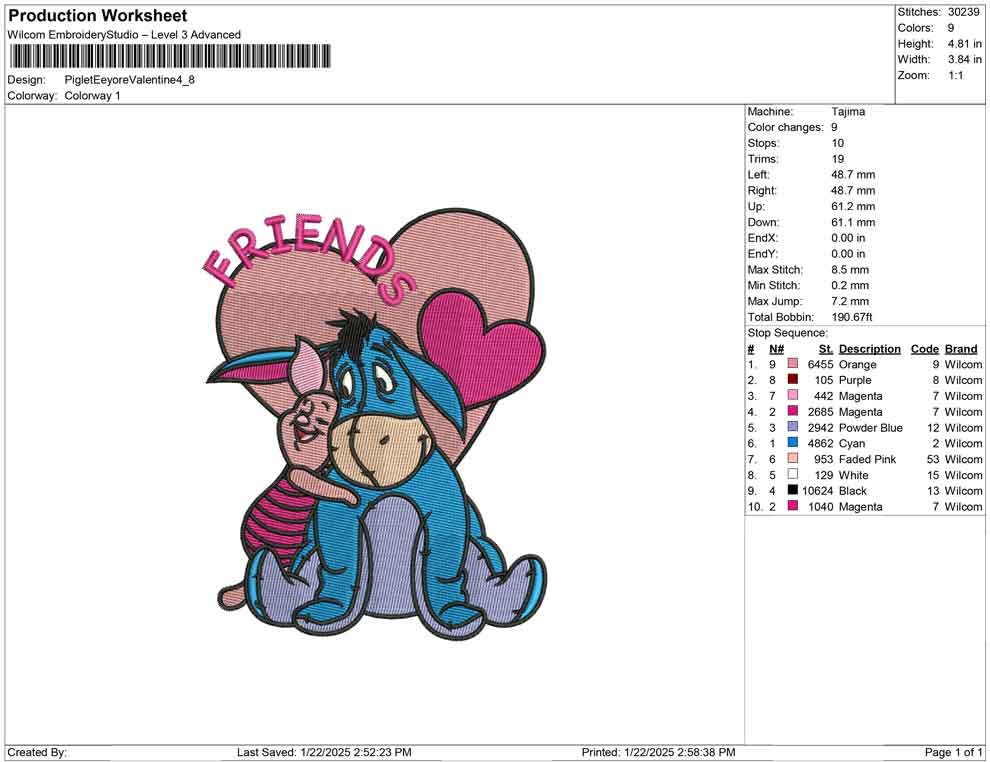Viewport: 990px width, 762px height.
Task: Select the Stops value "10"
Action: click(x=837, y=143)
